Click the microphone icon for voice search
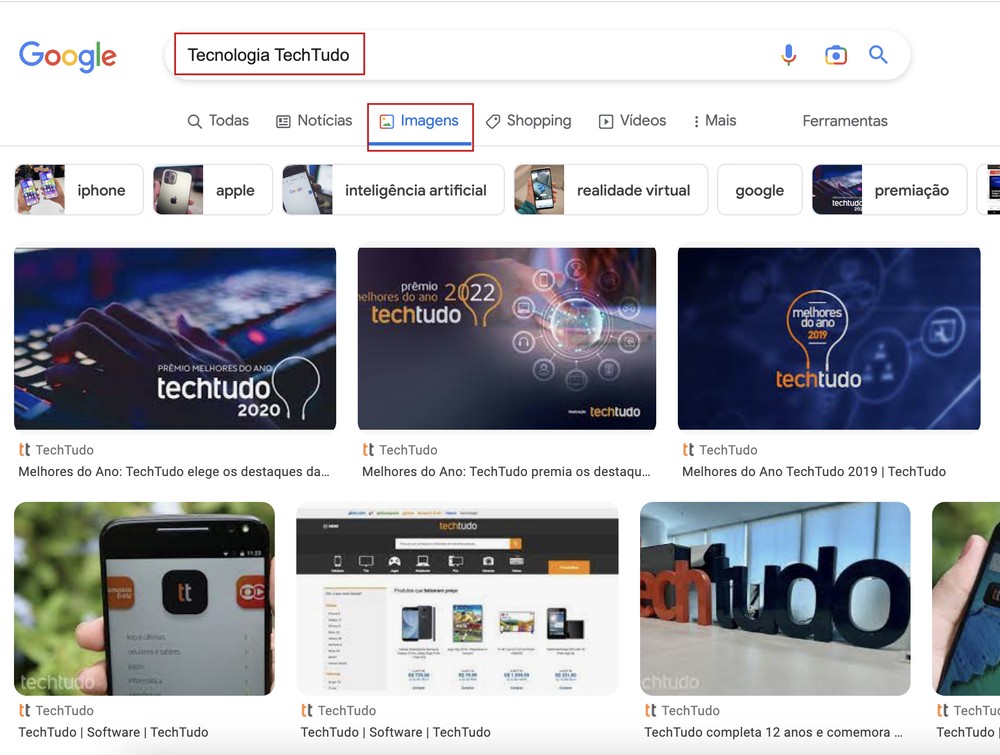The image size is (1000, 755). [x=789, y=55]
